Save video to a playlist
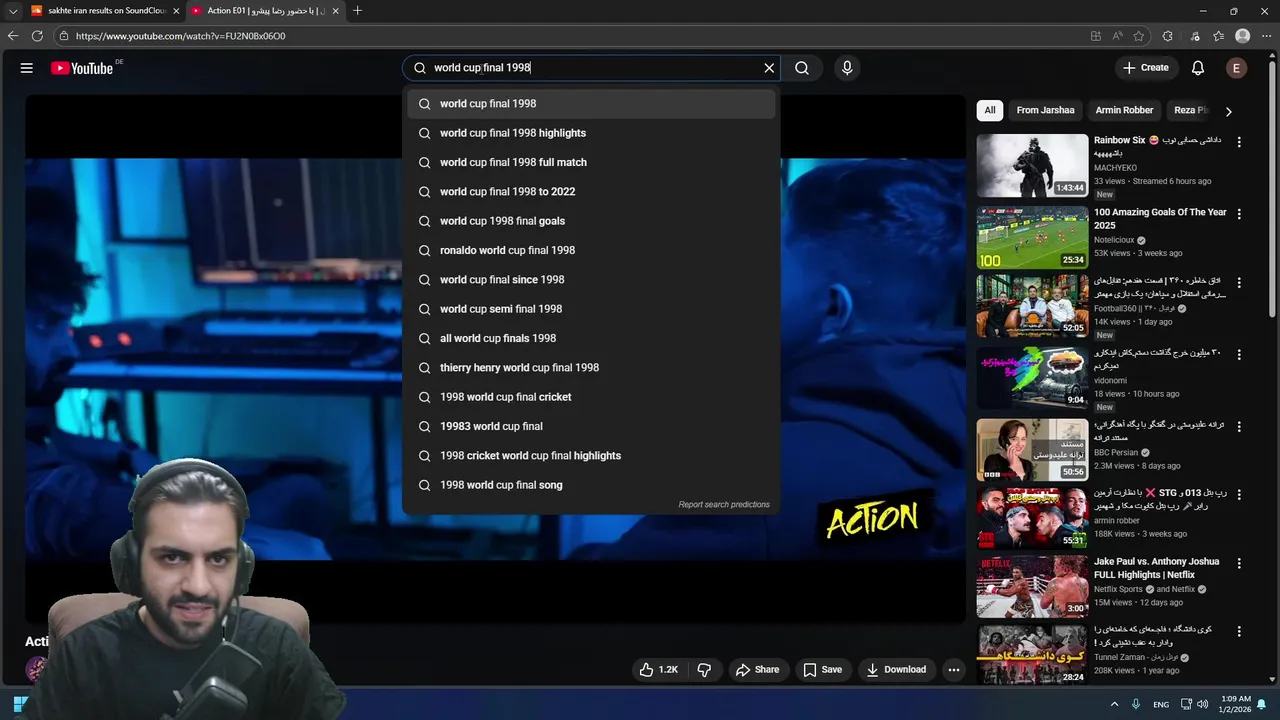Screen dimensions: 1280x720 (x=822, y=670)
